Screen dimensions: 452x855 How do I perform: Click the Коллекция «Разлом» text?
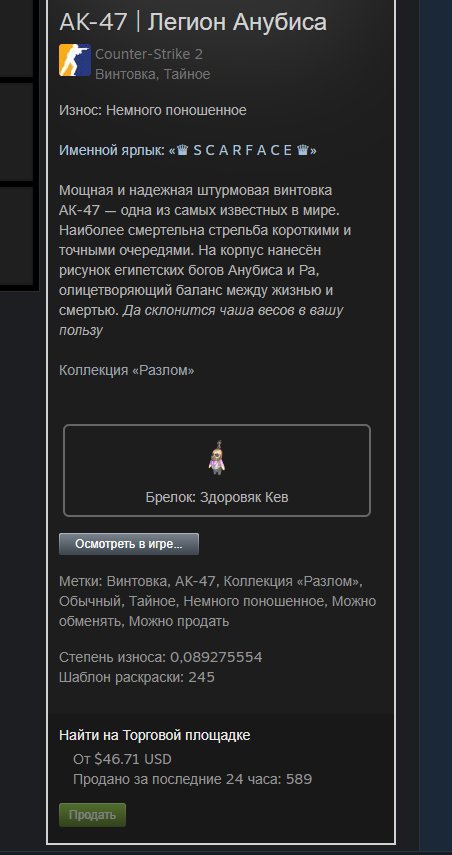(x=126, y=370)
